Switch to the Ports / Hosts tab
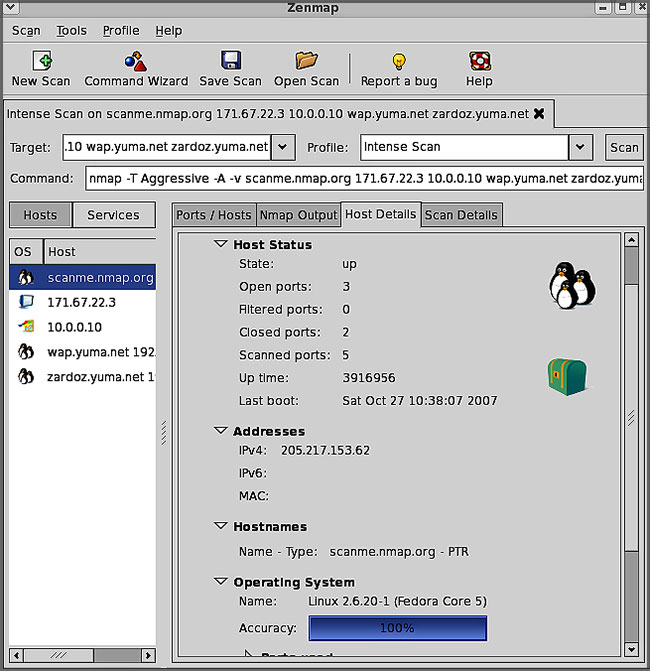650x671 pixels. tap(214, 215)
